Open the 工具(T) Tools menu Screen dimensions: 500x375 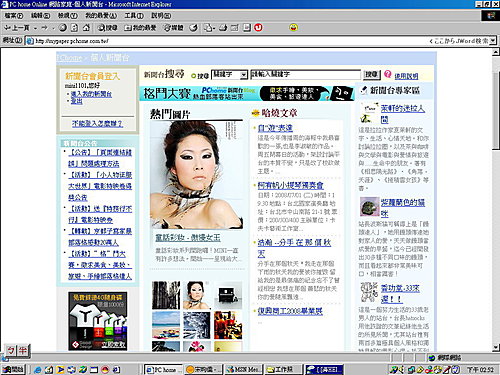134,16
